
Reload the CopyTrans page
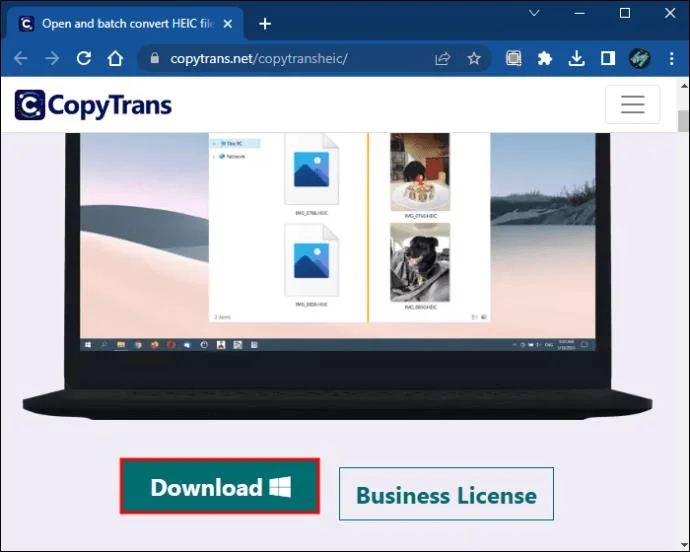[x=84, y=58]
